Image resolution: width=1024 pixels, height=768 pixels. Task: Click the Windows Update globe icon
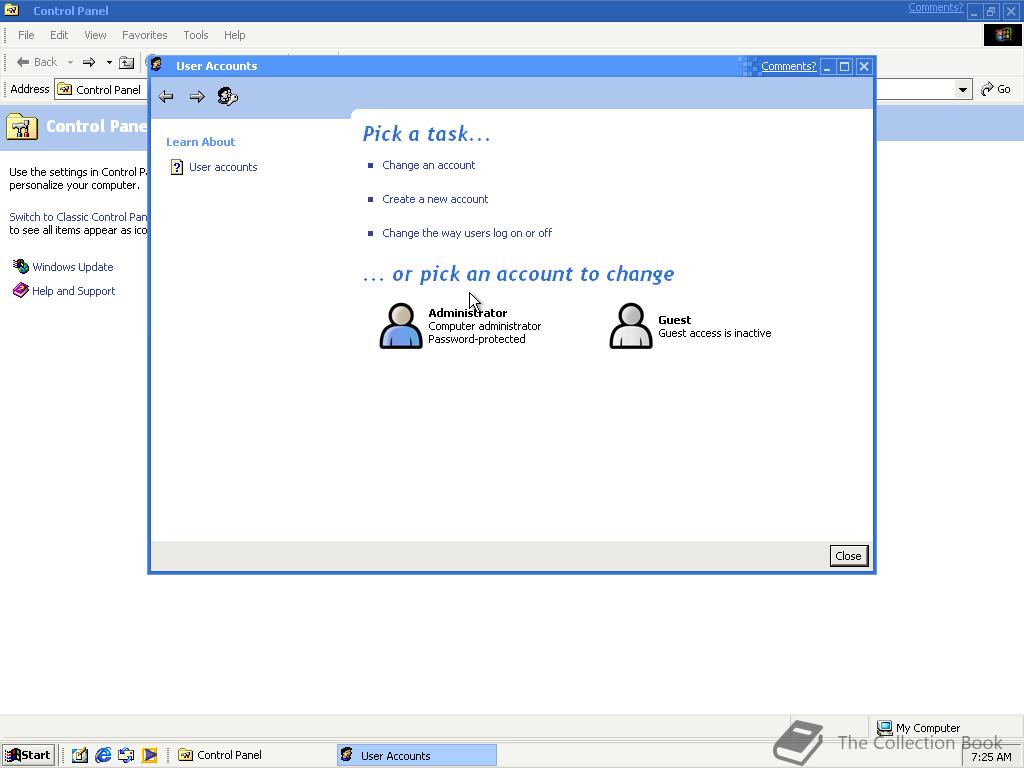pyautogui.click(x=21, y=266)
